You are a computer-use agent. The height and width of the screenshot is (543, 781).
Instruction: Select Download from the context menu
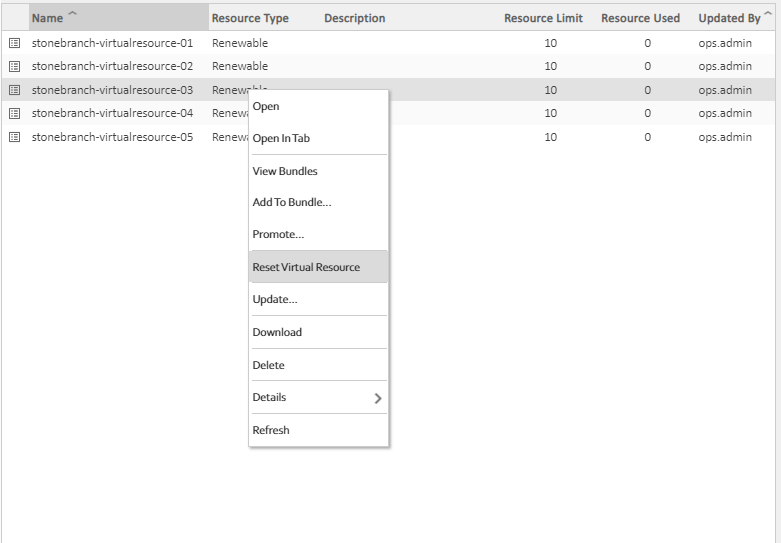pos(277,332)
